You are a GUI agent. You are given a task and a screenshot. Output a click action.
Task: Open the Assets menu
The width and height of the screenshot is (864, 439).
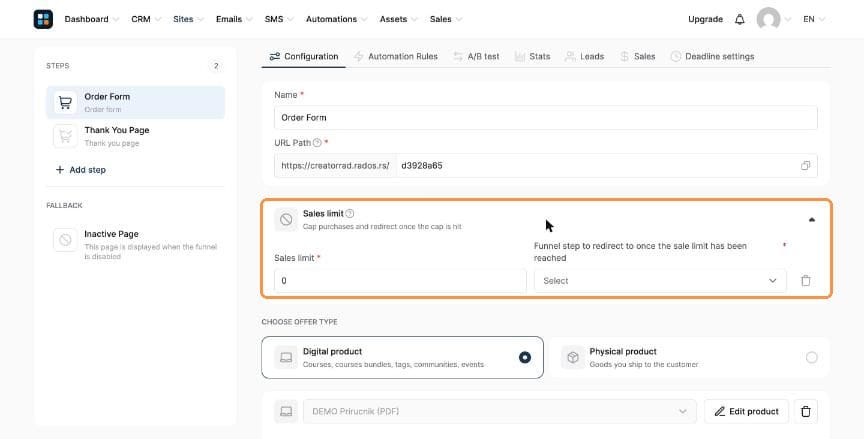(398, 19)
